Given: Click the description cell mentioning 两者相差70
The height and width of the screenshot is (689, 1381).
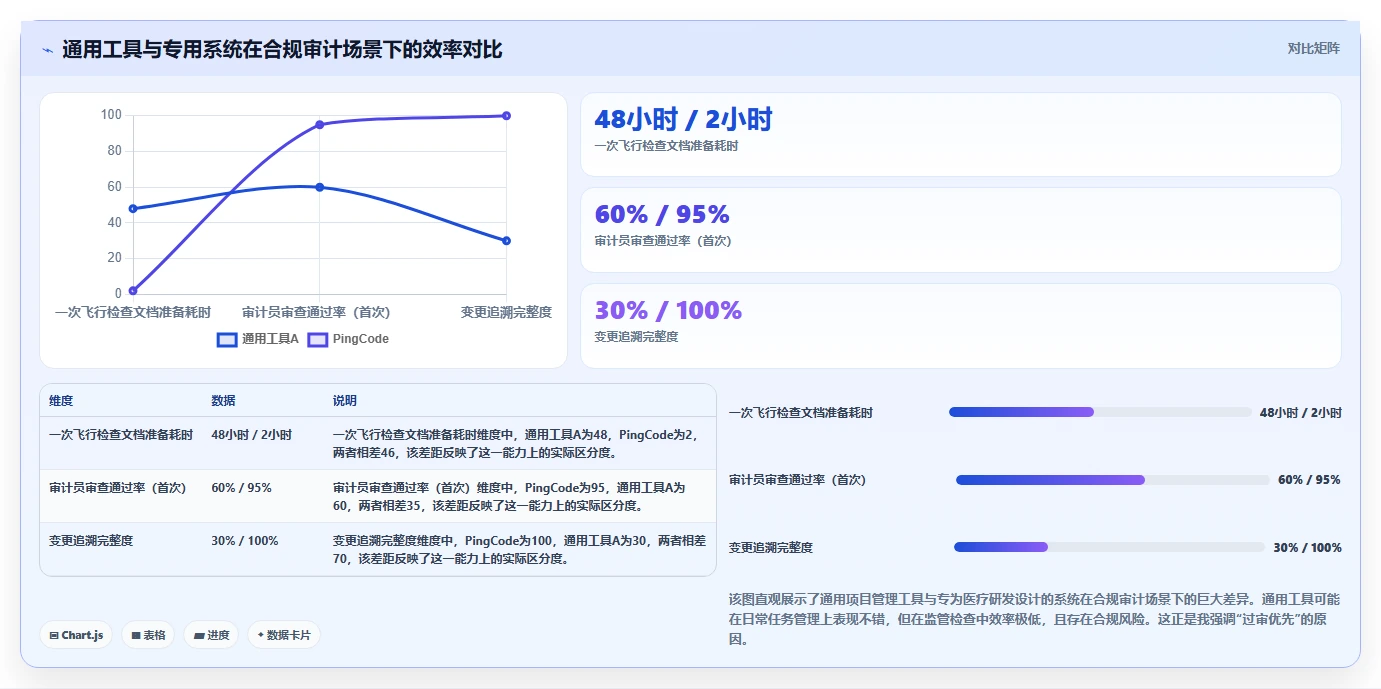Looking at the screenshot, I should (x=519, y=549).
